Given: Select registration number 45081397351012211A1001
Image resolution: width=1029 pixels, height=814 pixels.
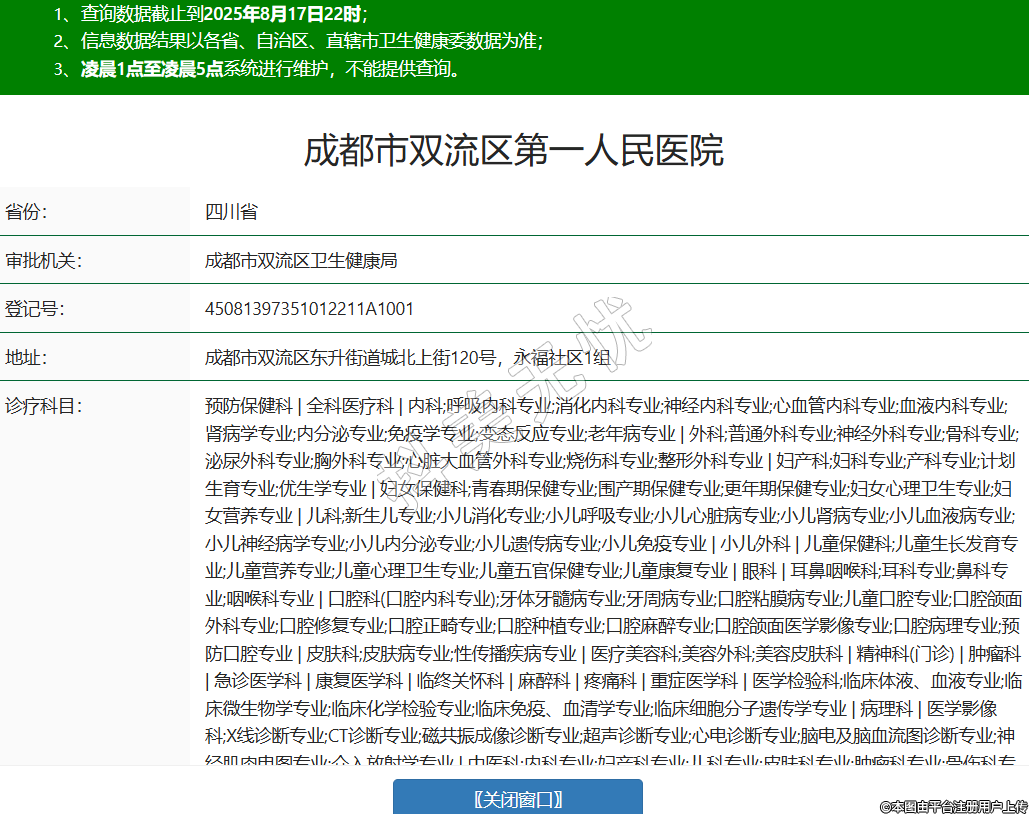Looking at the screenshot, I should tap(309, 309).
